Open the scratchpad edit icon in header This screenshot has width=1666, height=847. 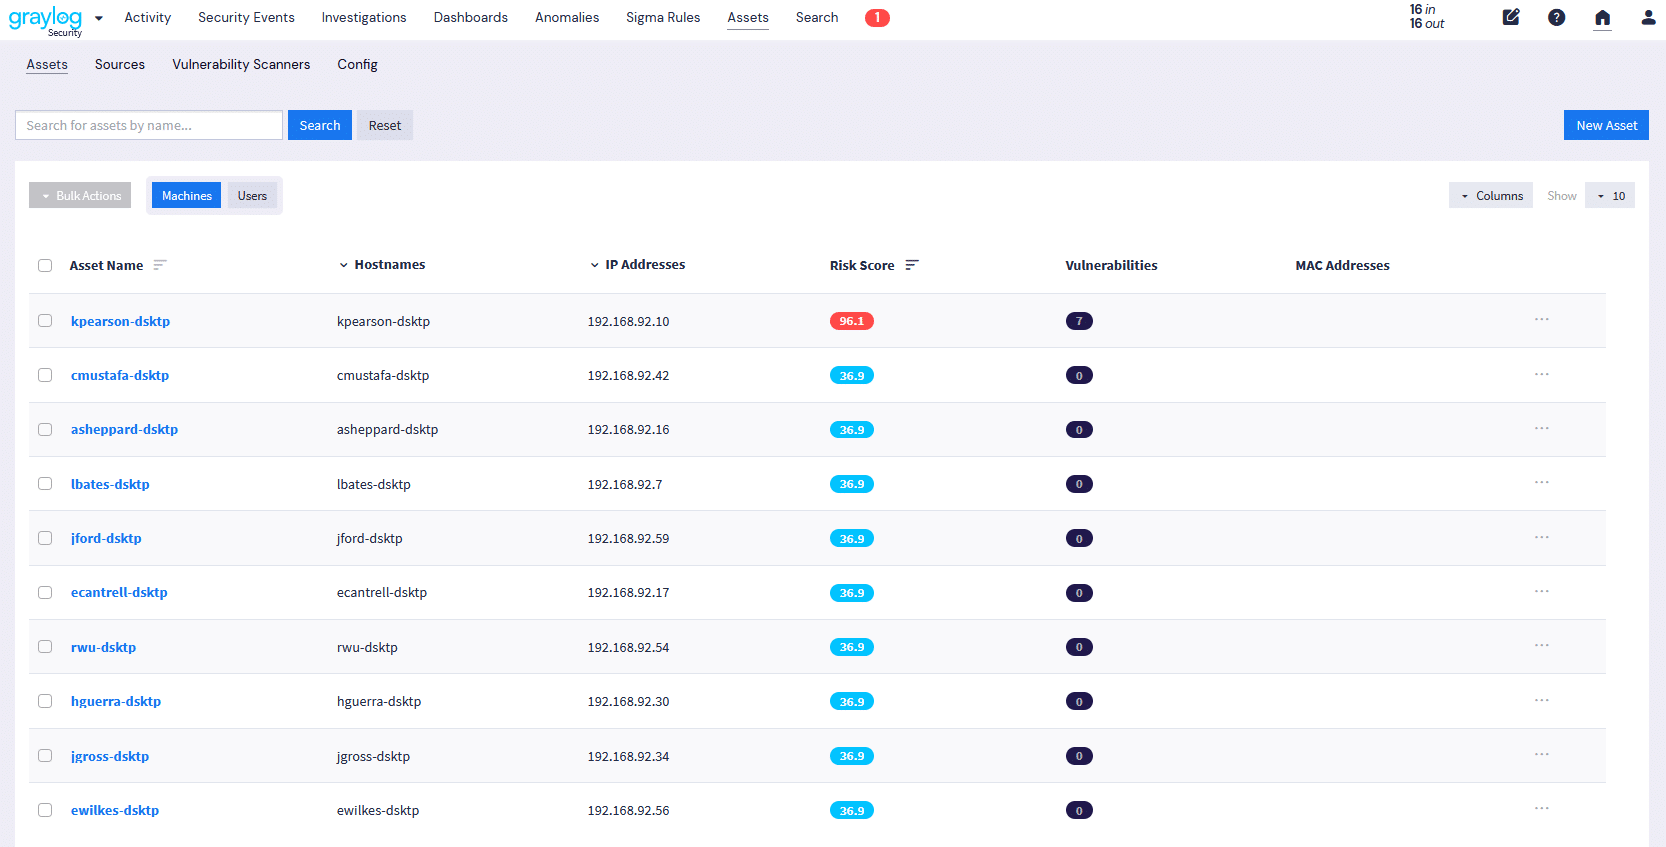(1511, 17)
